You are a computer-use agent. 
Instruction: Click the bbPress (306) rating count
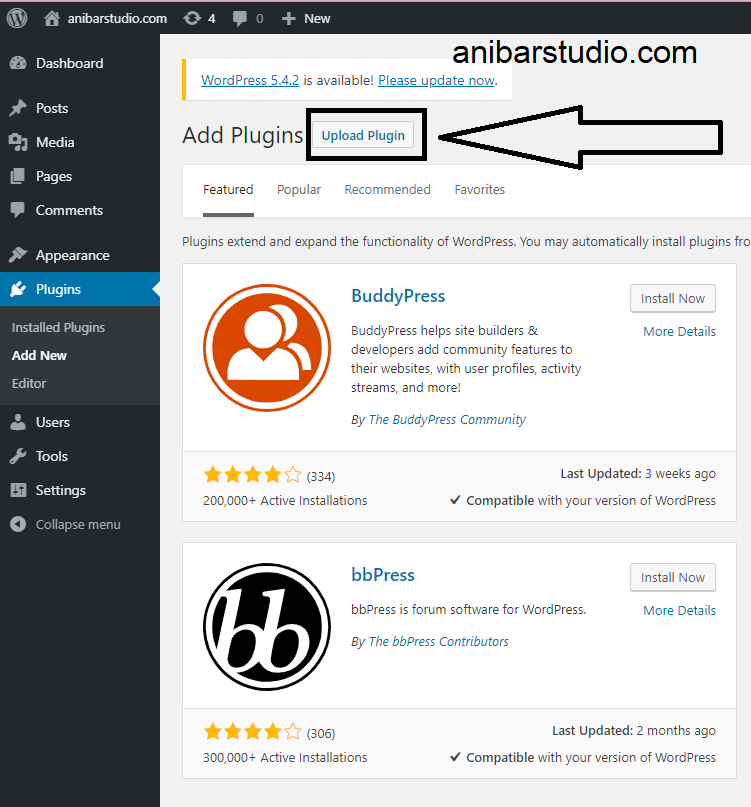pyautogui.click(x=321, y=733)
